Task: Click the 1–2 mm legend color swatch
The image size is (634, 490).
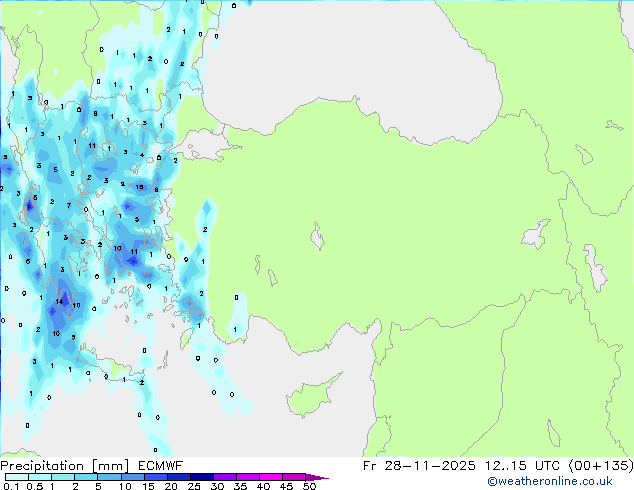Action: (x=63, y=477)
